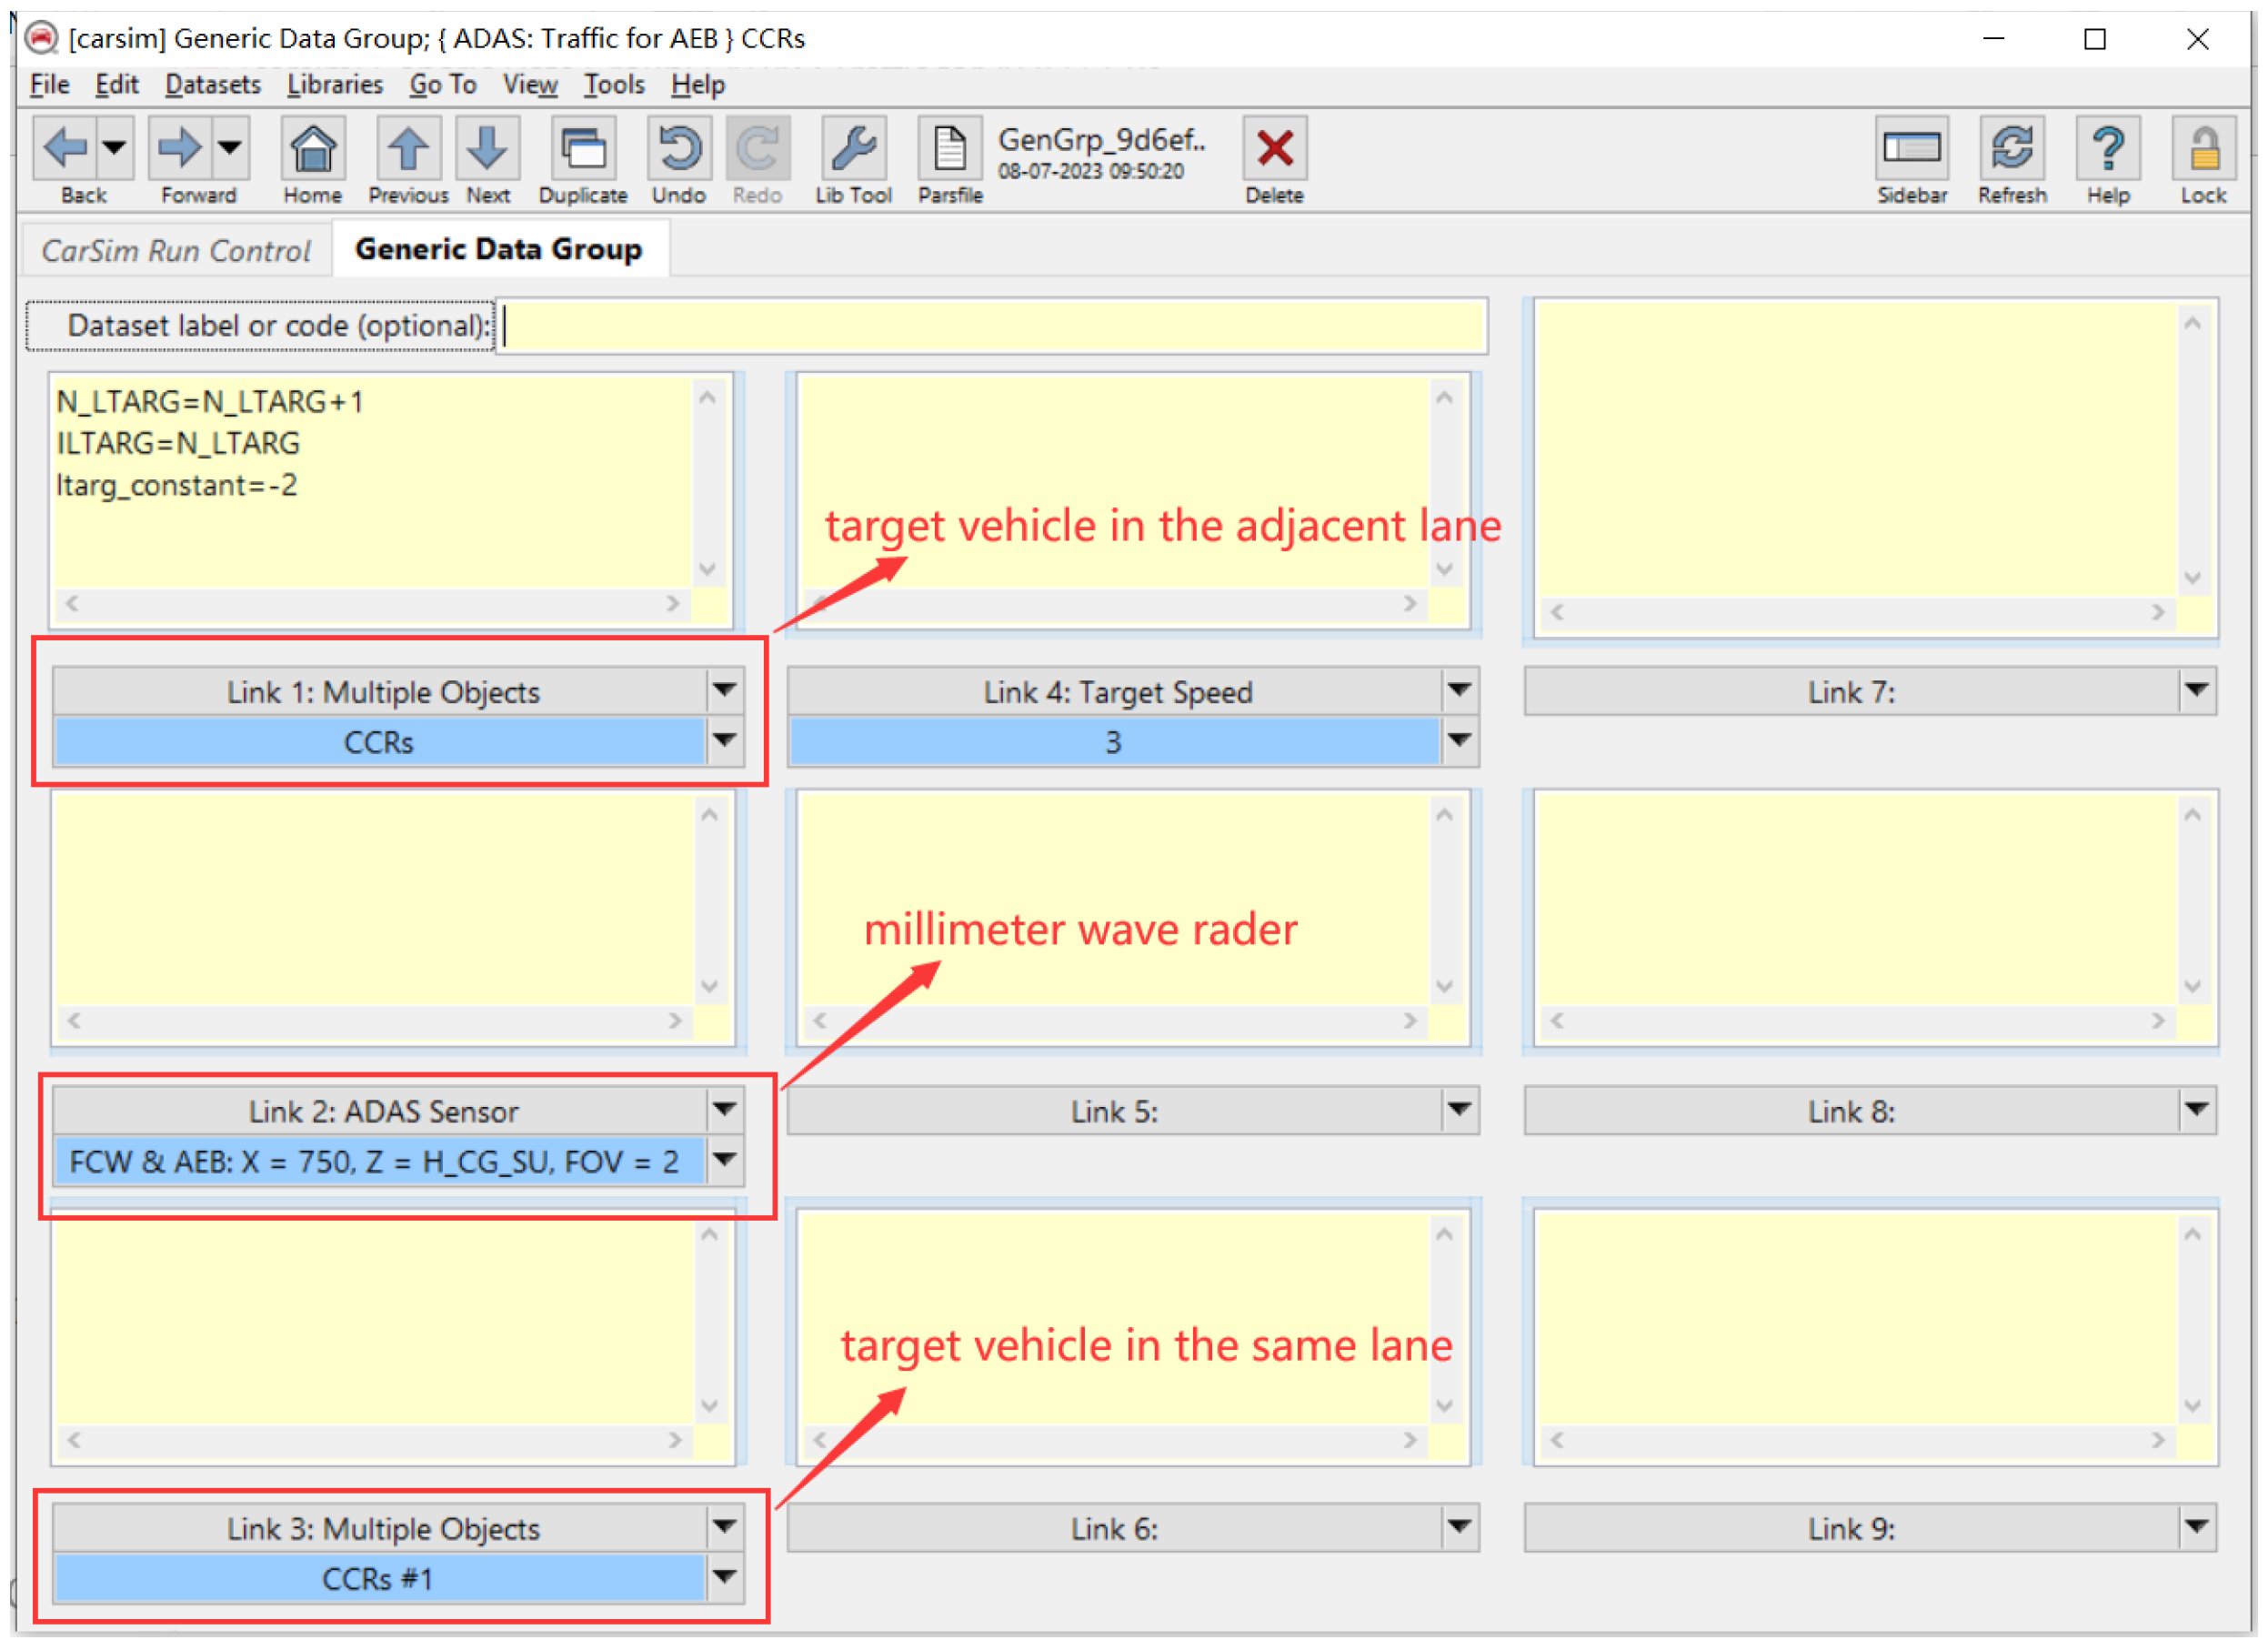This screenshot has width=2268, height=1650.
Task: Expand the Link 7 dropdown arrow
Action: tap(2196, 690)
